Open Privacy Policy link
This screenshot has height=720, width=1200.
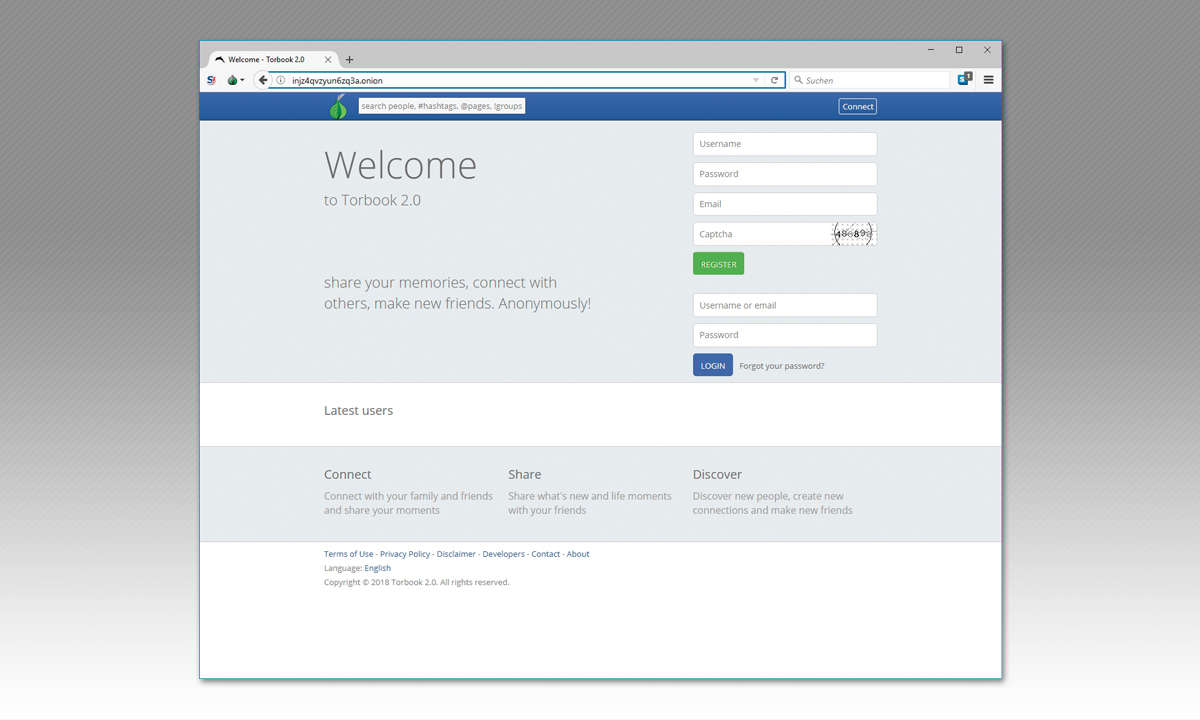pyautogui.click(x=405, y=554)
